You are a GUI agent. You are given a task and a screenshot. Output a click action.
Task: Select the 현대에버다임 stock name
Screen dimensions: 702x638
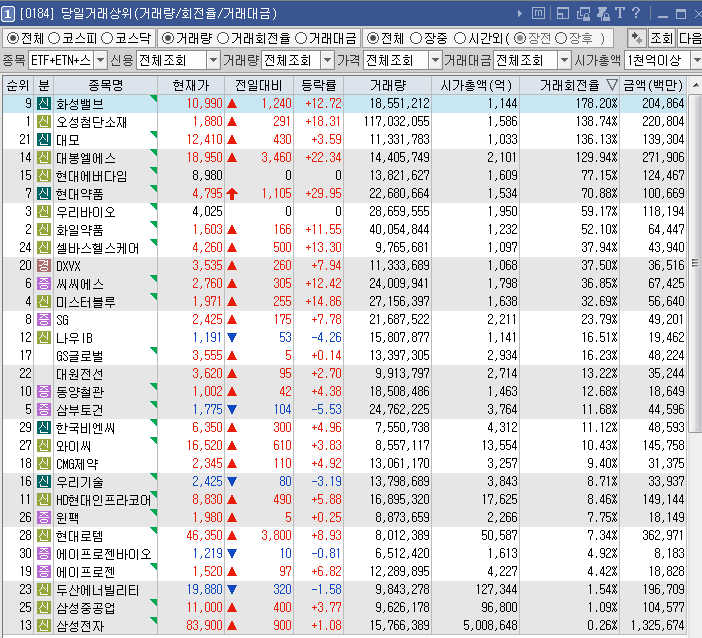[91, 176]
